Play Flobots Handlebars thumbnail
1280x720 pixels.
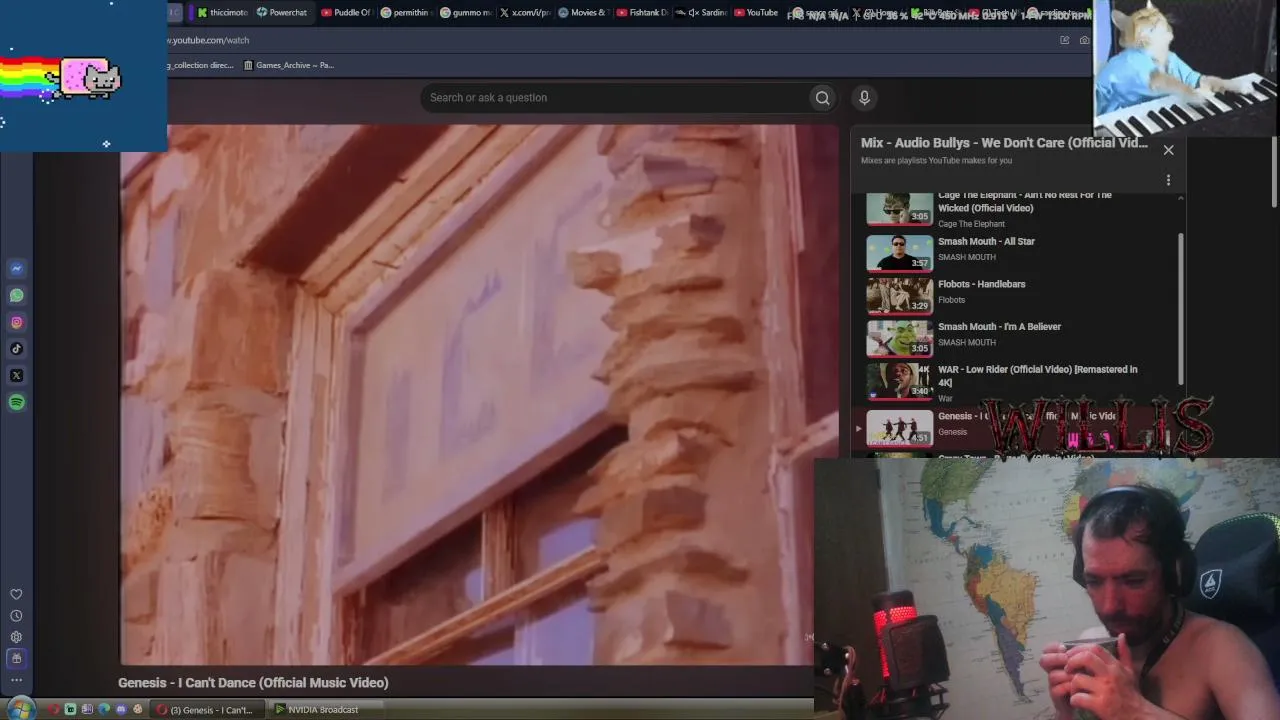click(x=899, y=296)
